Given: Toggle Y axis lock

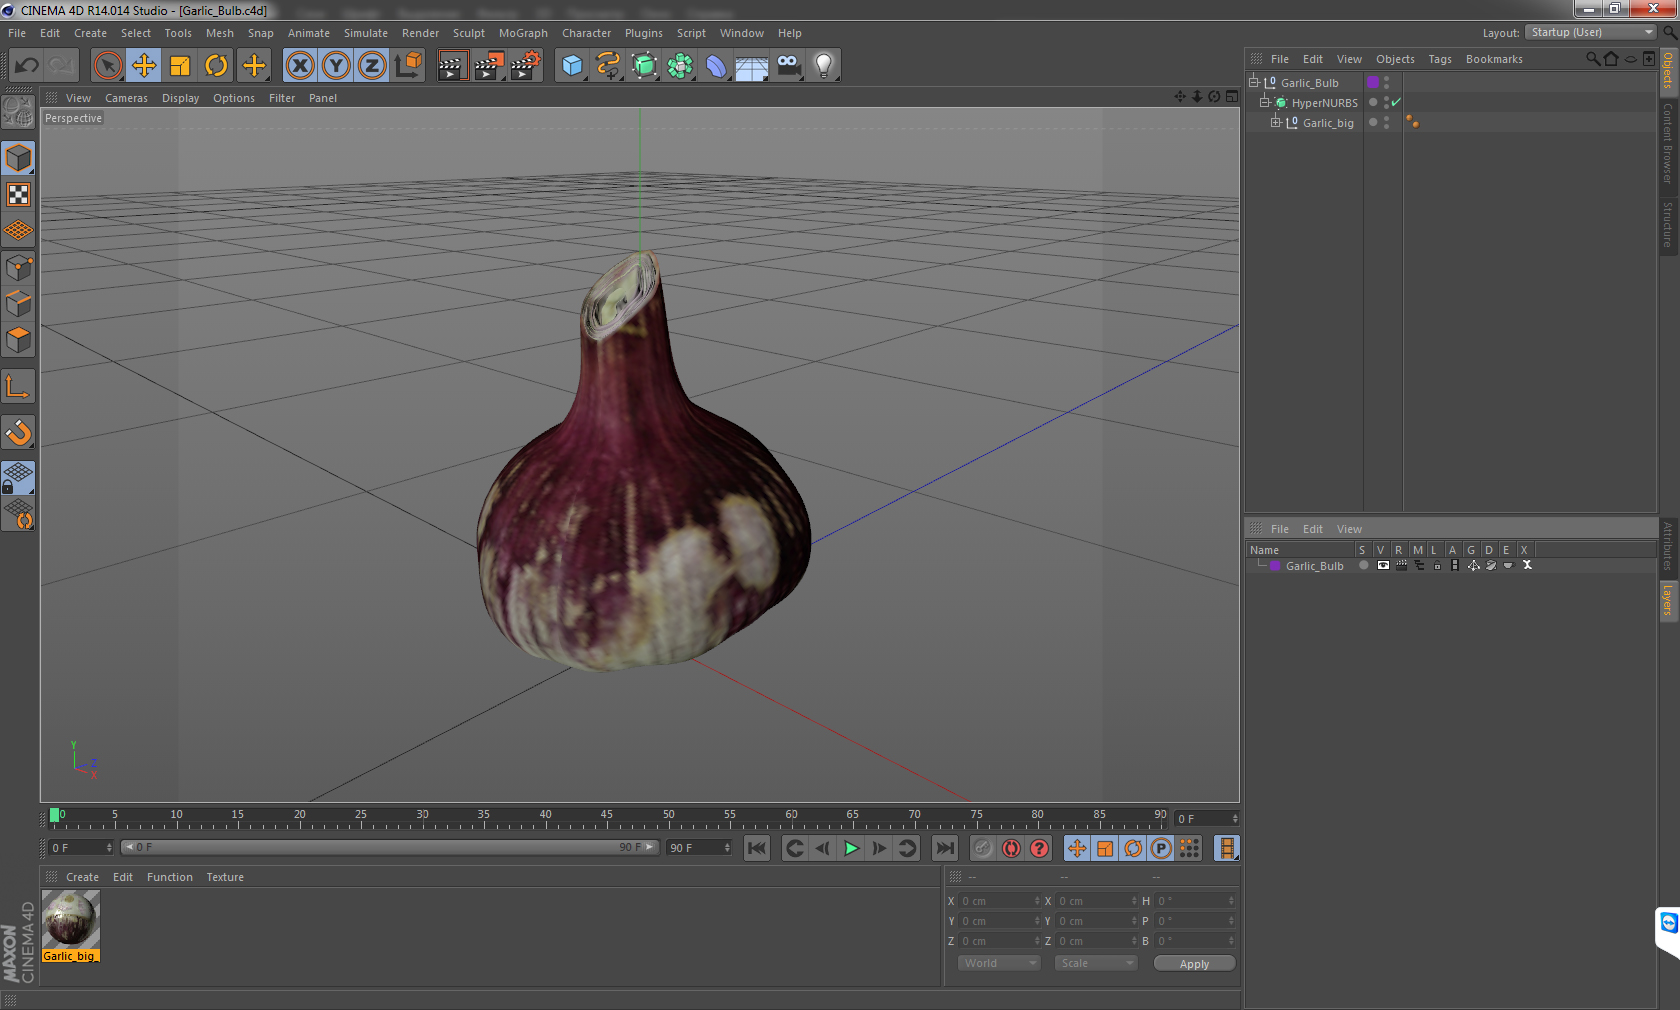Looking at the screenshot, I should point(336,66).
